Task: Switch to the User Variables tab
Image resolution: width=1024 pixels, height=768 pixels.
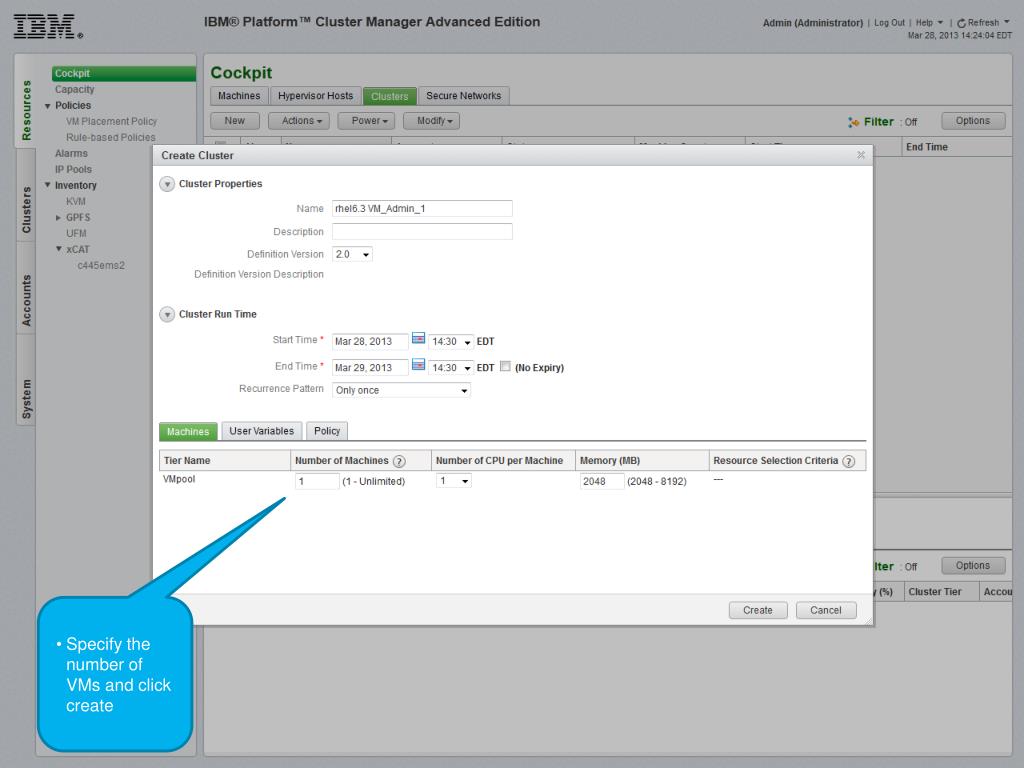Action: pos(261,431)
